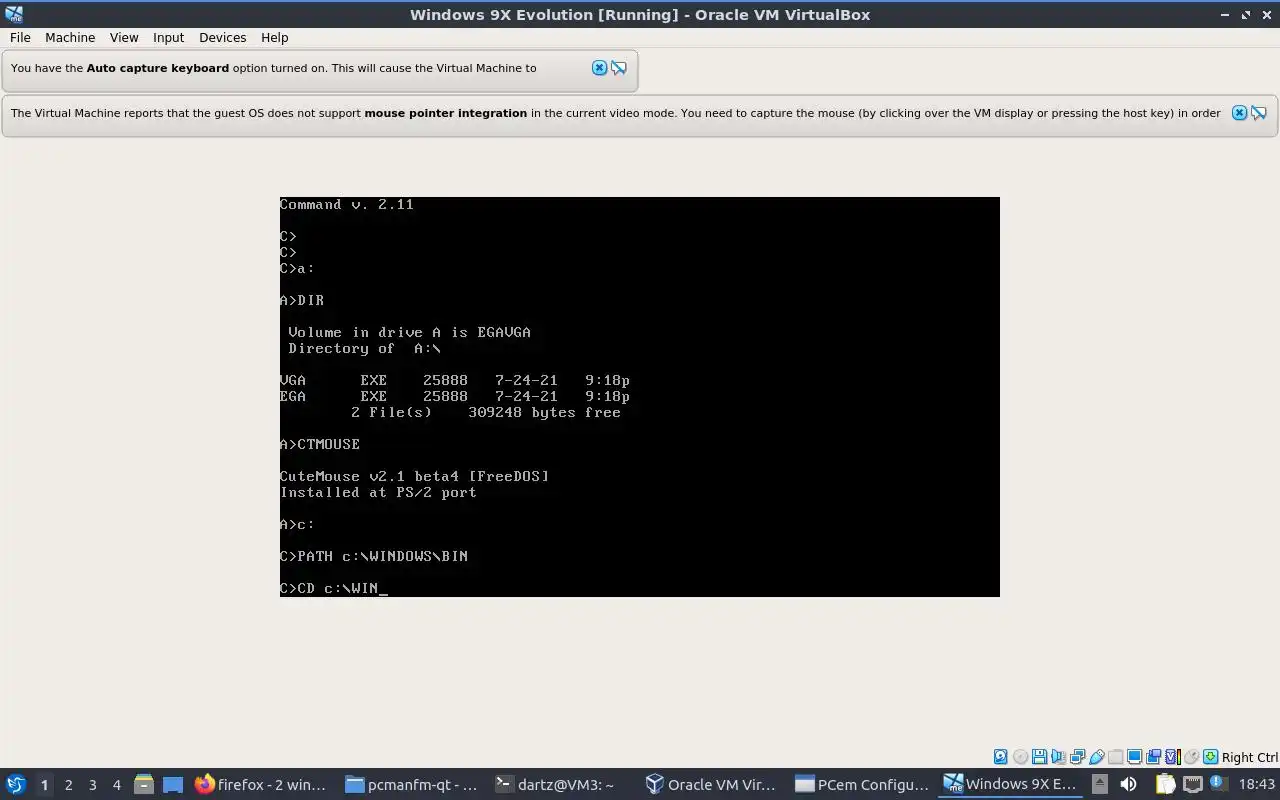Viewport: 1280px width, 800px height.
Task: Click the 'PATH c:\WINDOWS\BIN' command line
Action: point(374,556)
